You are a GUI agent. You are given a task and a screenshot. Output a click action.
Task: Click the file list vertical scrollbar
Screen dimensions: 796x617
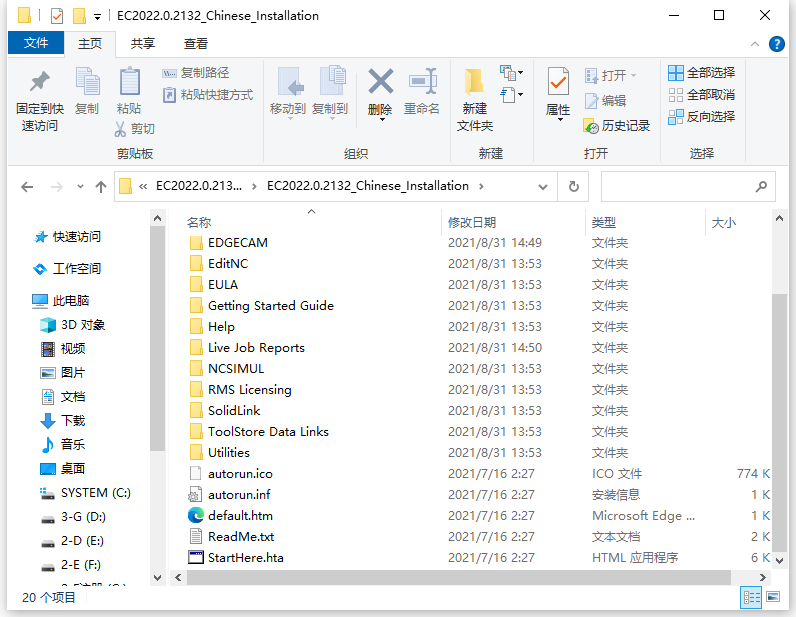pyautogui.click(x=779, y=421)
